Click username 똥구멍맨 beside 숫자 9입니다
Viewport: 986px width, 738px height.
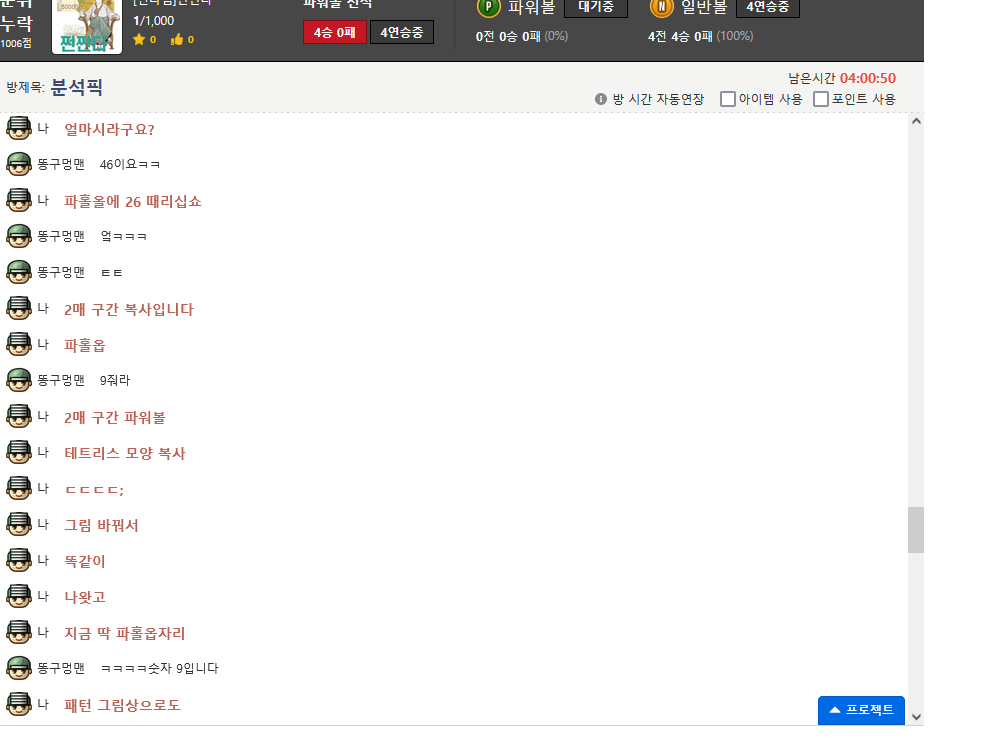[x=61, y=668]
